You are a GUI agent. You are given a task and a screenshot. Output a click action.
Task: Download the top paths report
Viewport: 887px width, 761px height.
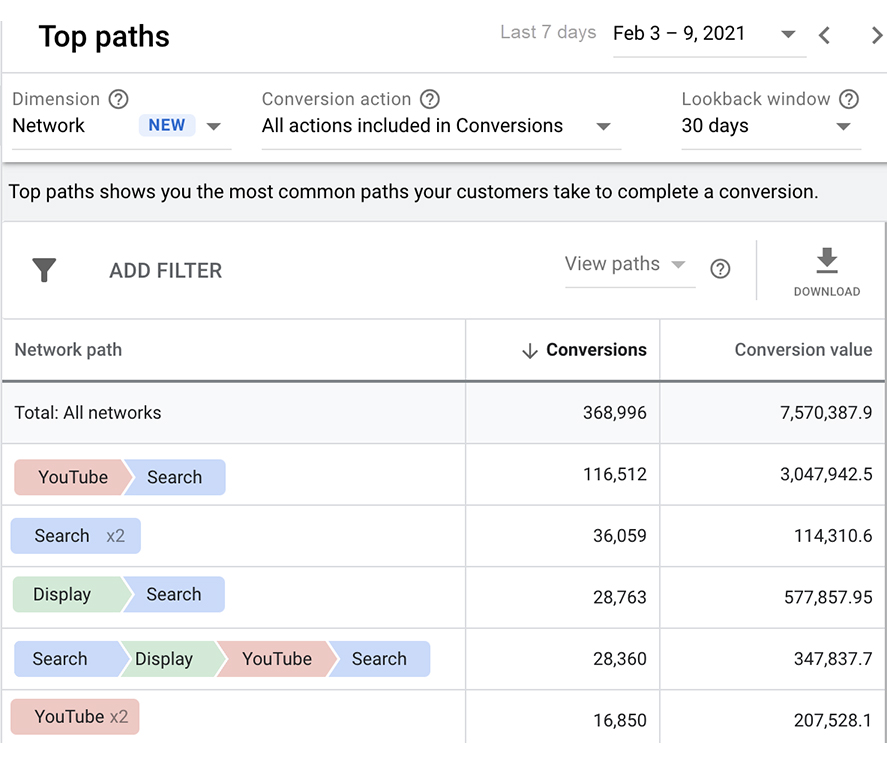point(826,272)
